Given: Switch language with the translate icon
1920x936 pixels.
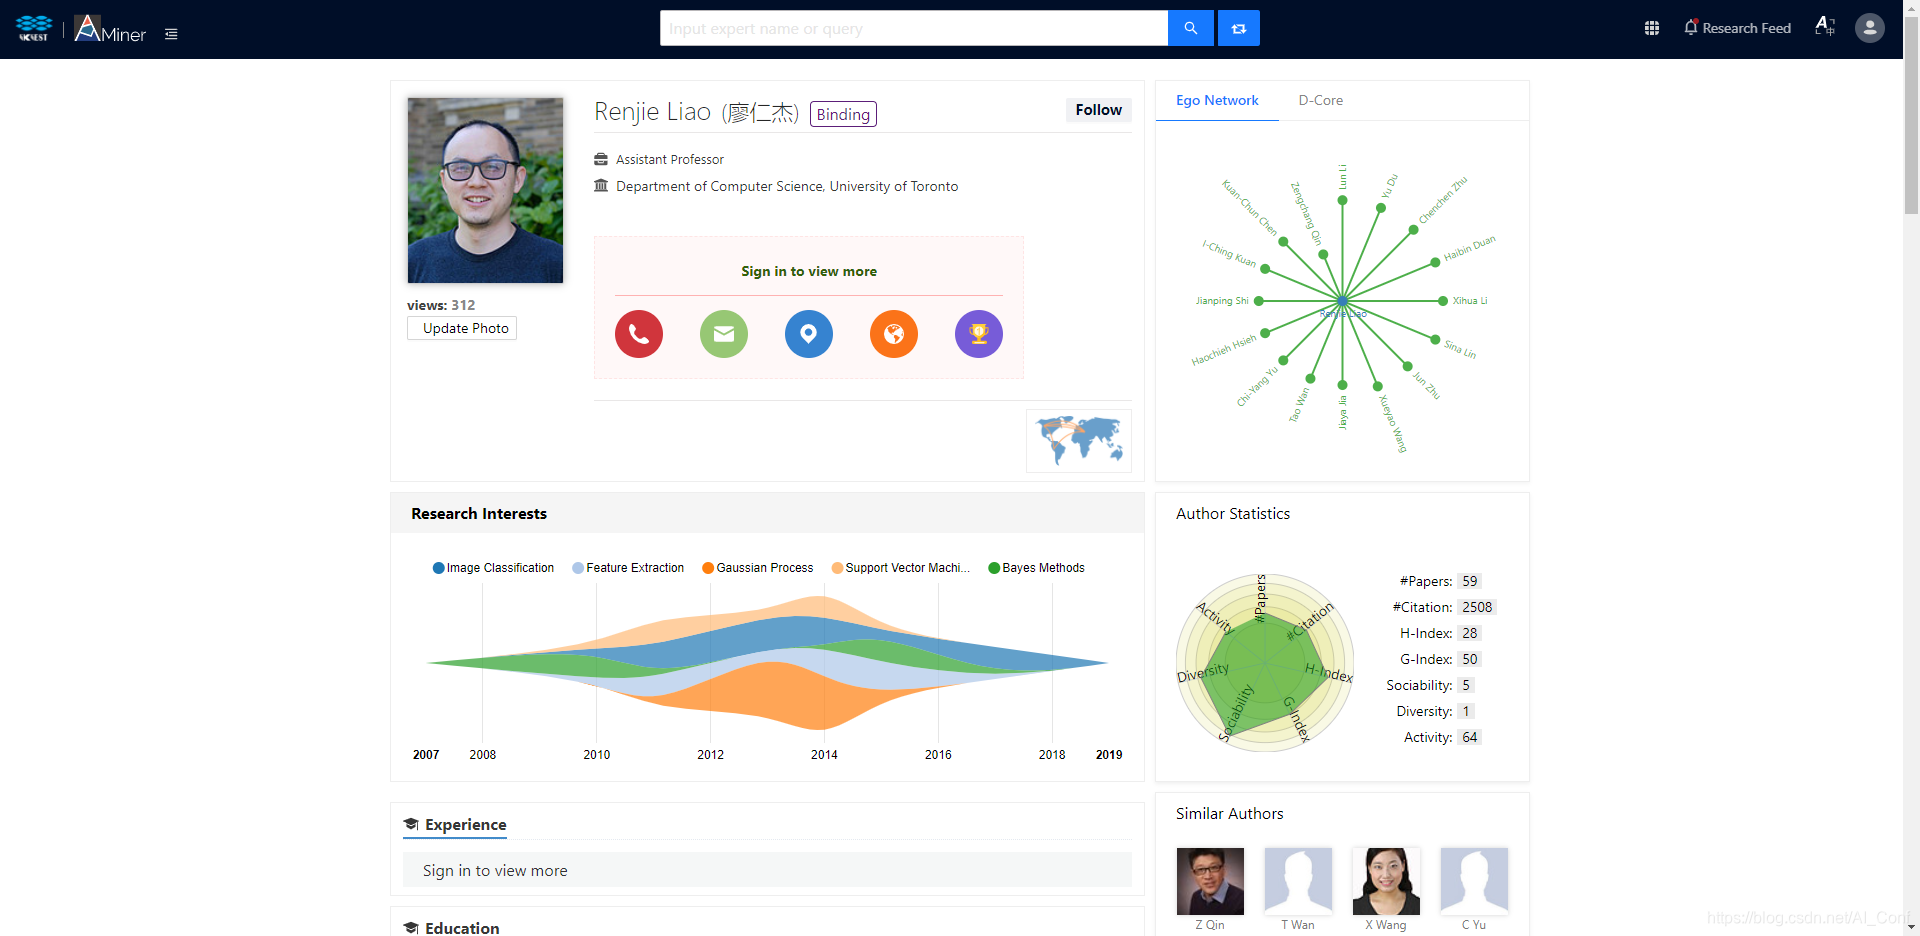Looking at the screenshot, I should 1825,27.
